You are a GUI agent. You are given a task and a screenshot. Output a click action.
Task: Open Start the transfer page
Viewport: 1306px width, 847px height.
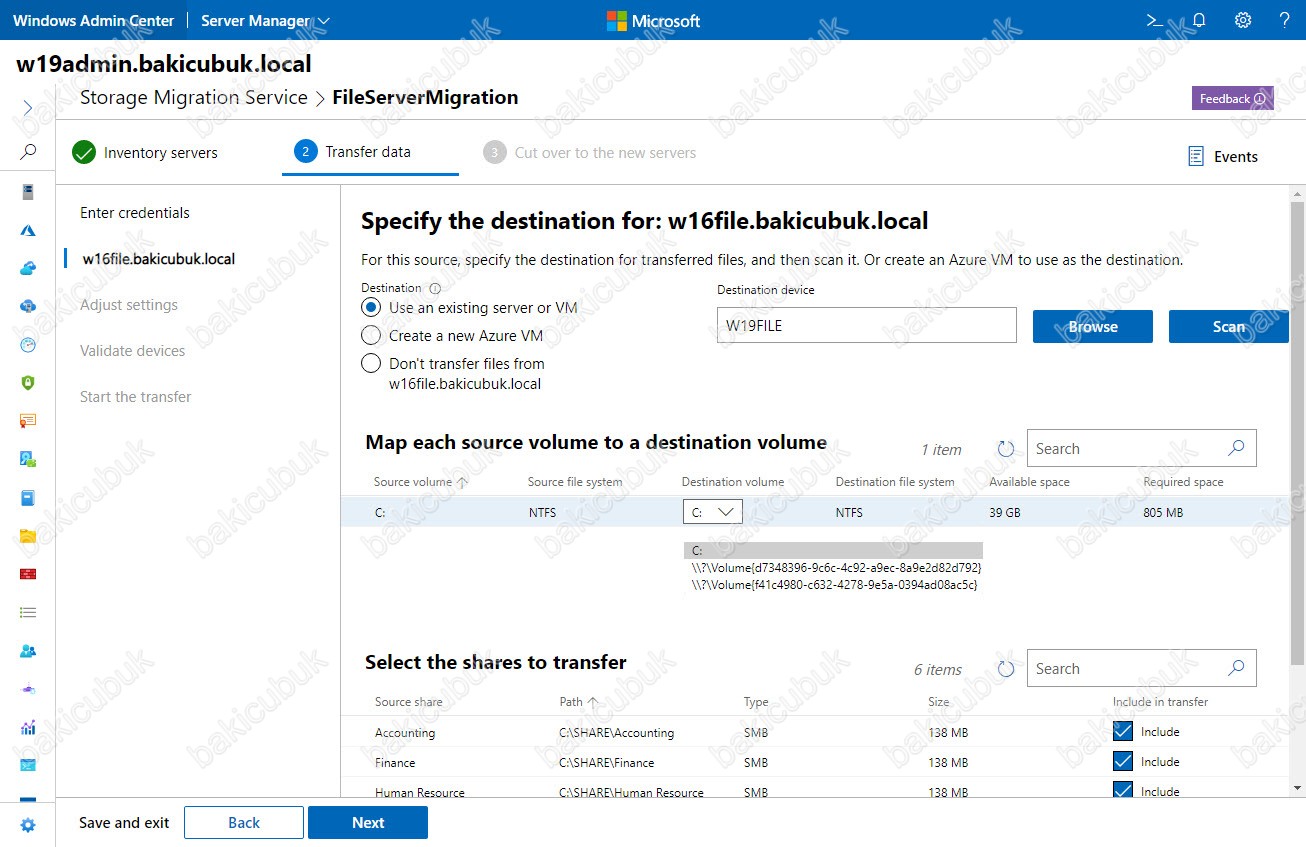click(x=136, y=397)
